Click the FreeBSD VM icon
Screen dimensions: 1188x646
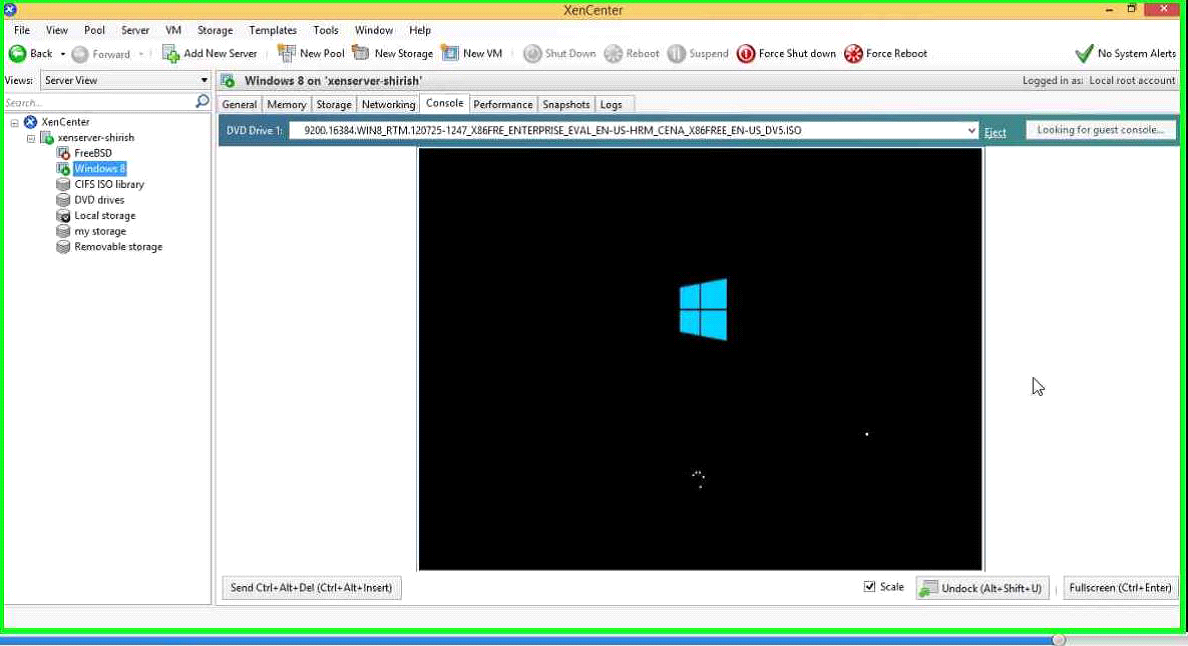[x=64, y=154]
